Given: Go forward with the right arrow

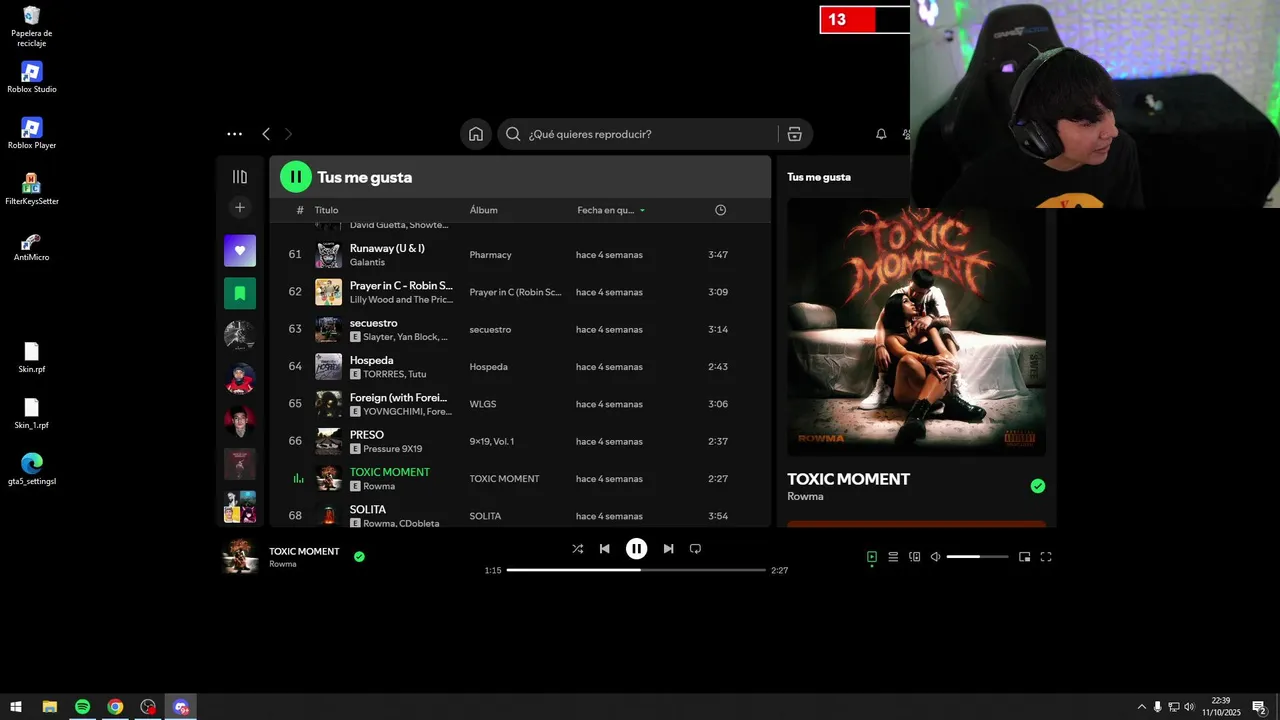Looking at the screenshot, I should 289,134.
